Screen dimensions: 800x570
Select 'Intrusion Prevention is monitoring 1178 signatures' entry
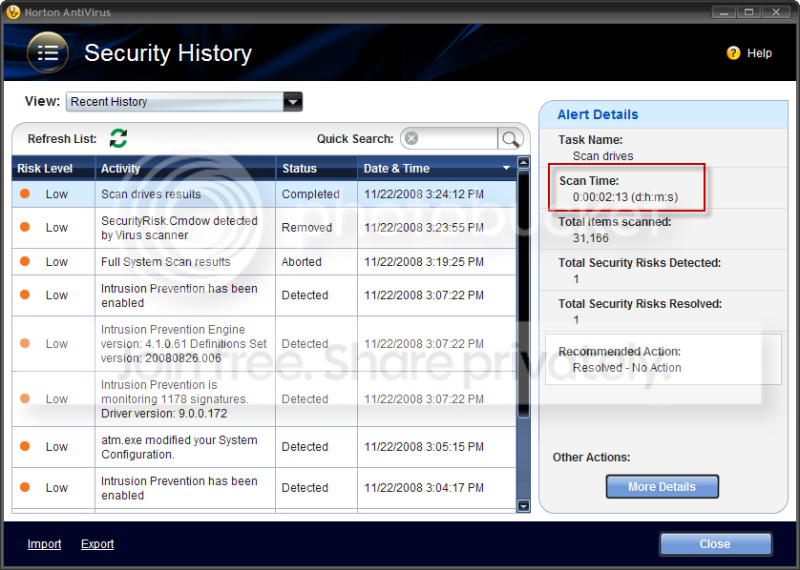264,399
